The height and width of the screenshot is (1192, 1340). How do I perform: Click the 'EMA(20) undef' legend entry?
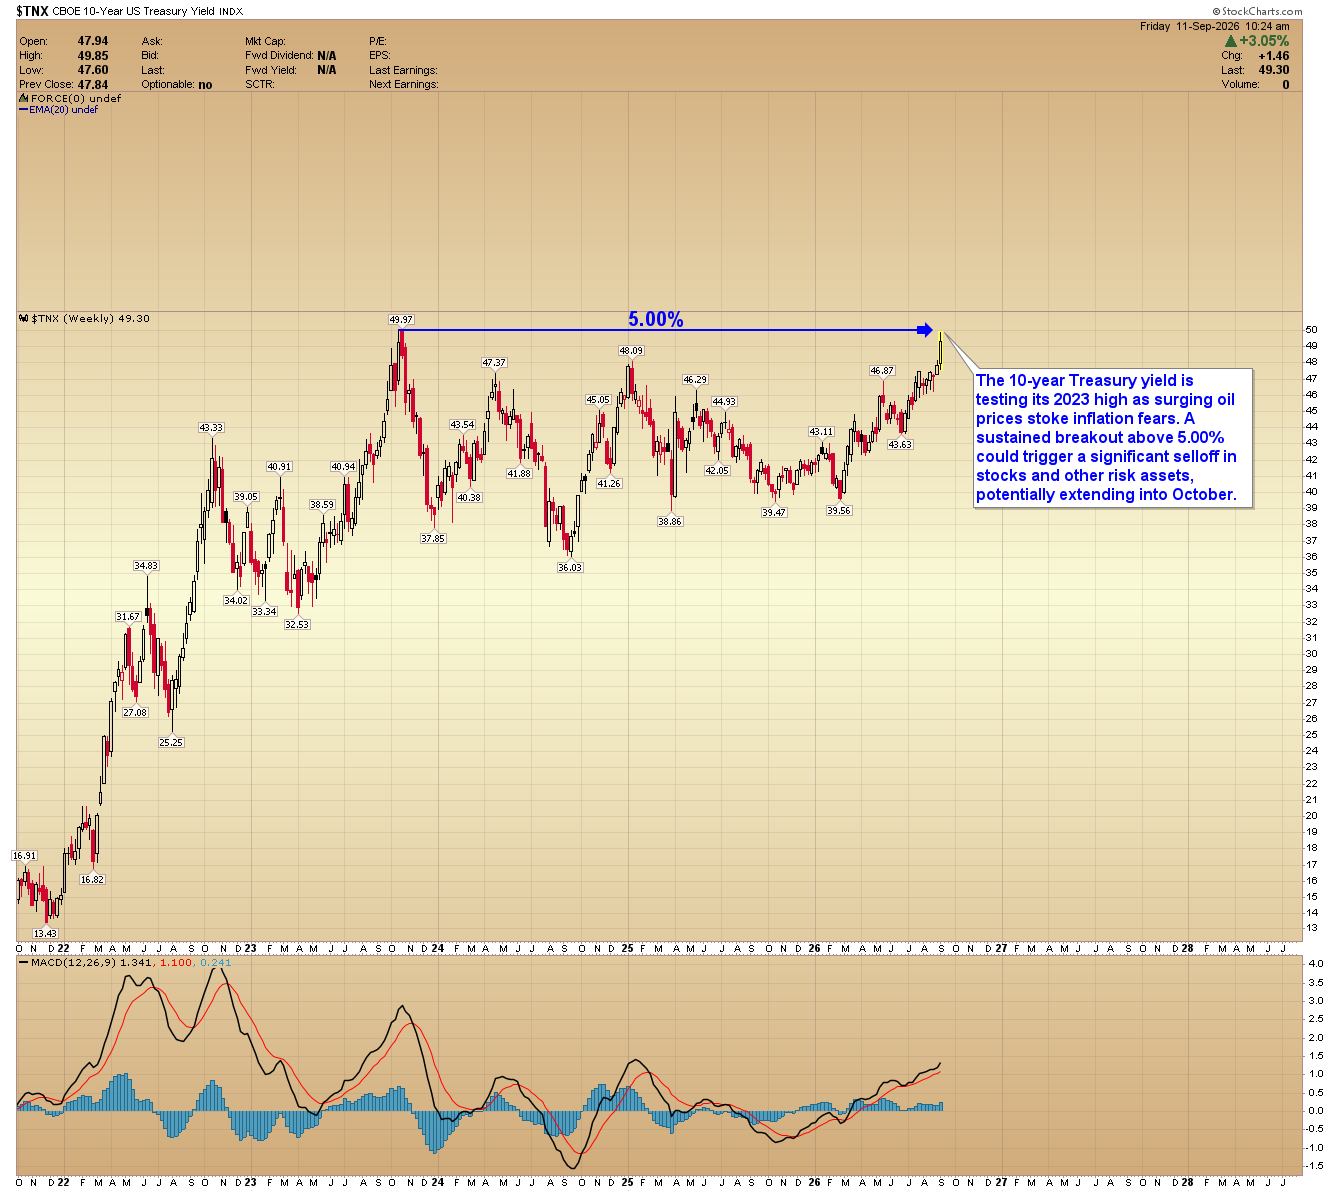59,110
